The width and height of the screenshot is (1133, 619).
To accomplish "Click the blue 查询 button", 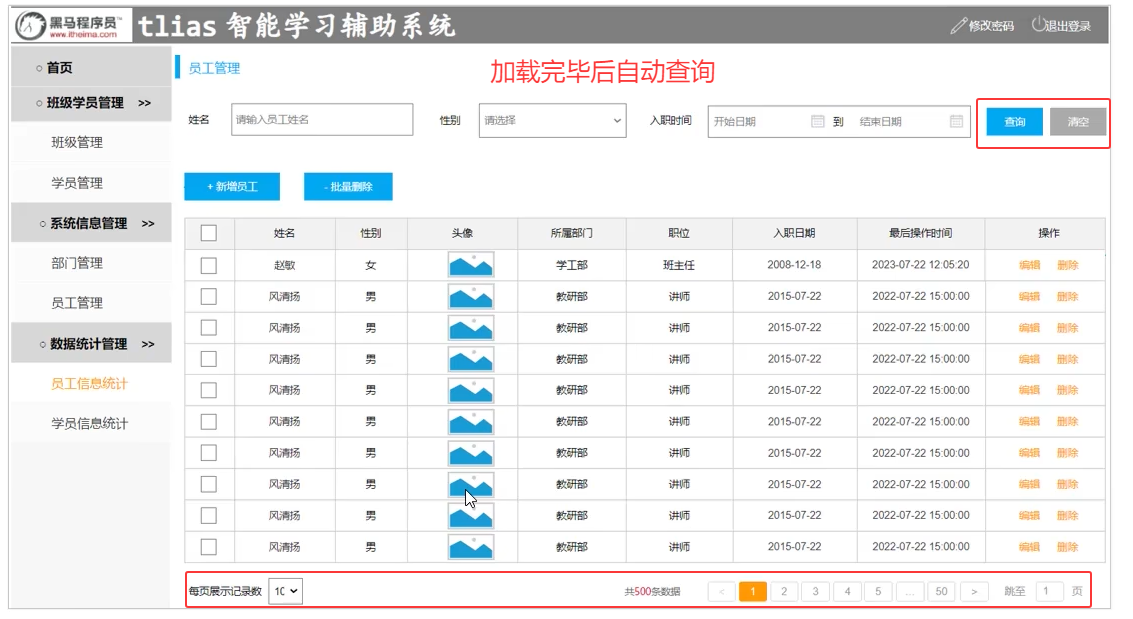I will point(1014,122).
